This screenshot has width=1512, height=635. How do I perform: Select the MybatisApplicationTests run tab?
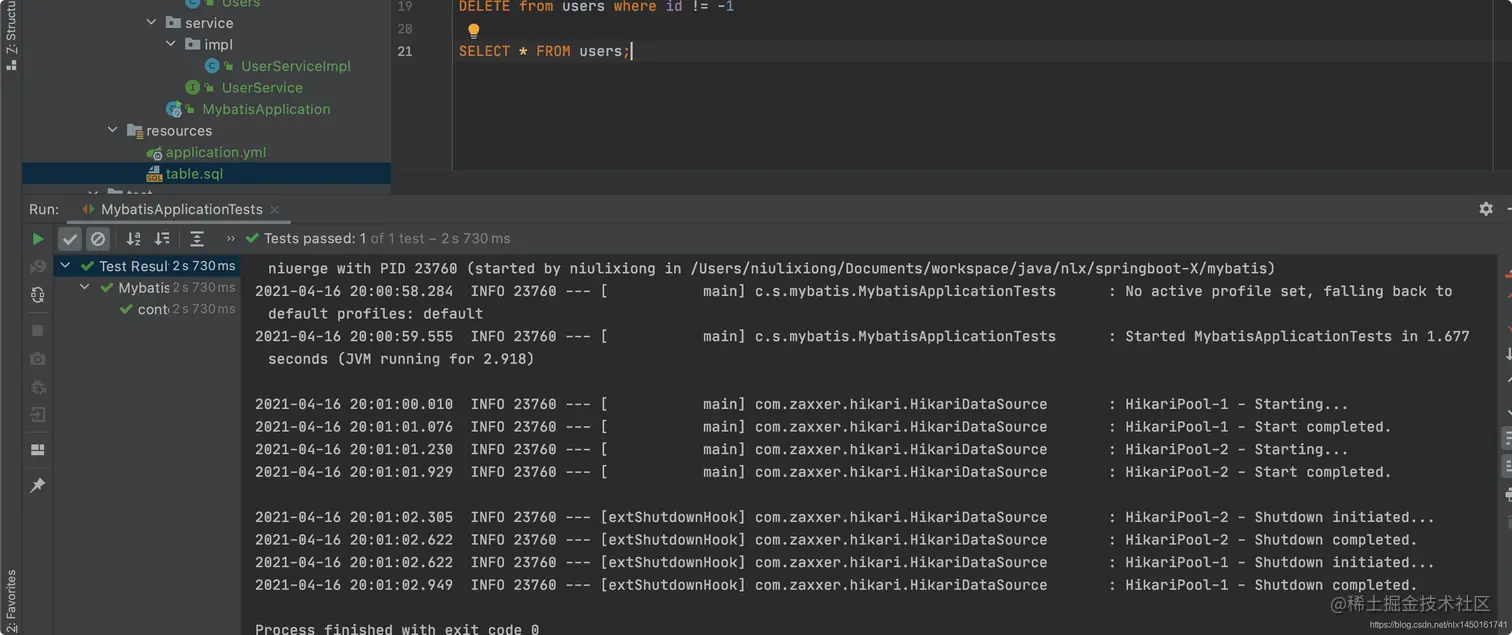pos(181,210)
